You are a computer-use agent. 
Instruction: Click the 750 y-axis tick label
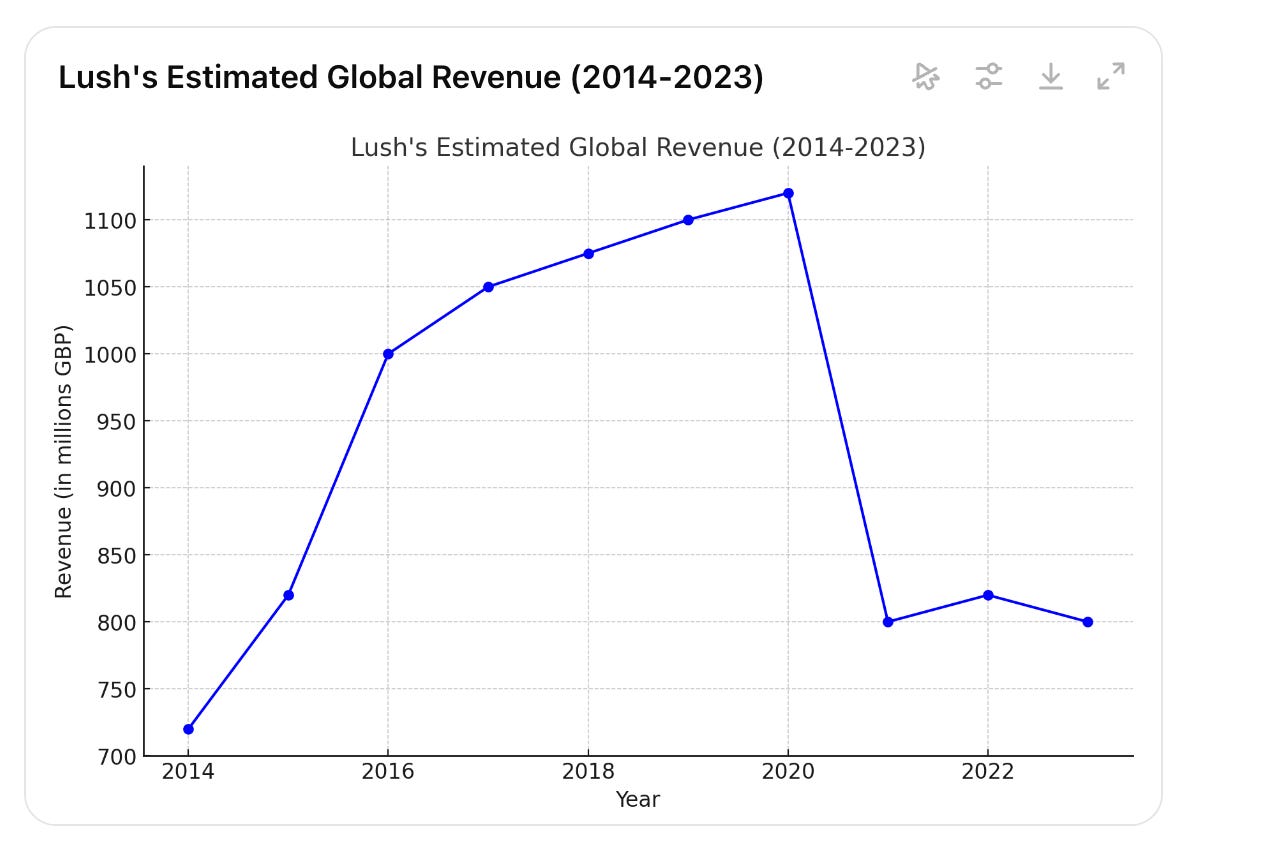(x=115, y=689)
